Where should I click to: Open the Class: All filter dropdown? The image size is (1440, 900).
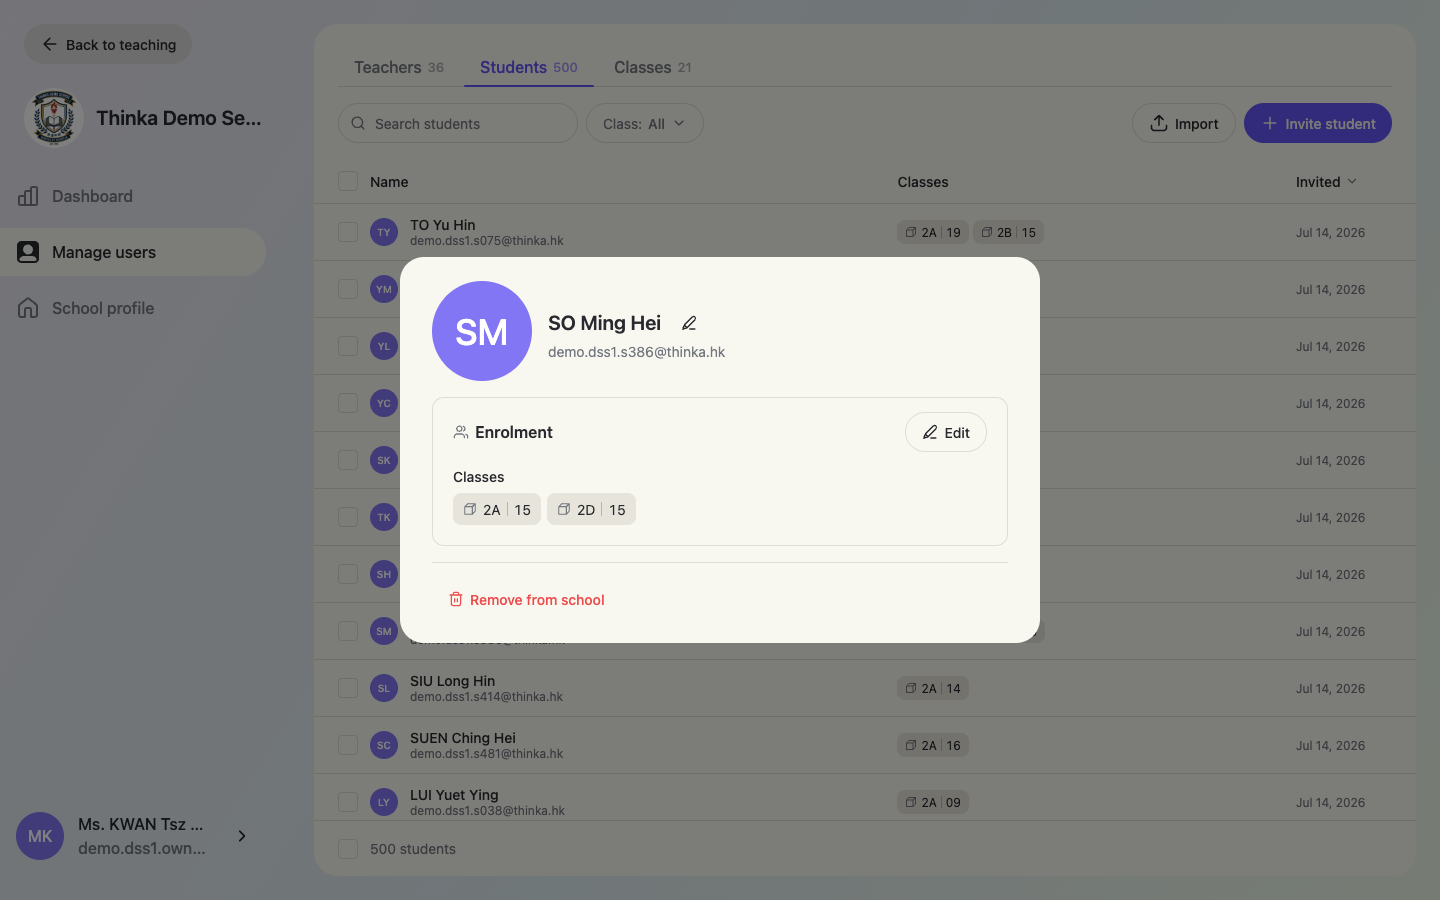pyautogui.click(x=644, y=123)
